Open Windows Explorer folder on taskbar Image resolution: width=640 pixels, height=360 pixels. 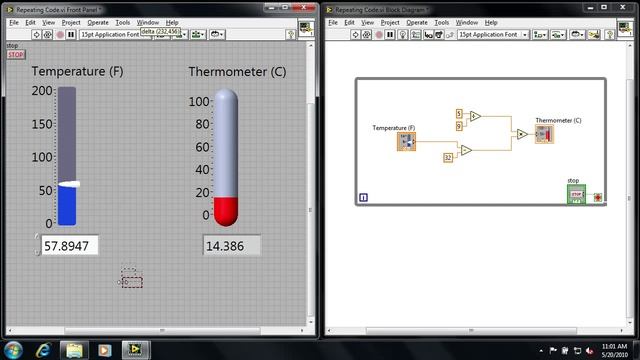click(x=74, y=350)
